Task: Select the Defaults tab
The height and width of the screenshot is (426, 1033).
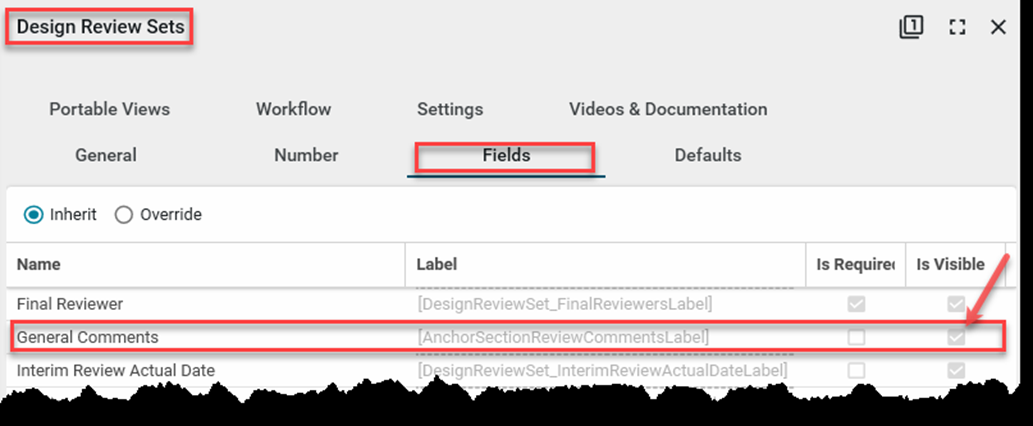Action: pyautogui.click(x=708, y=155)
